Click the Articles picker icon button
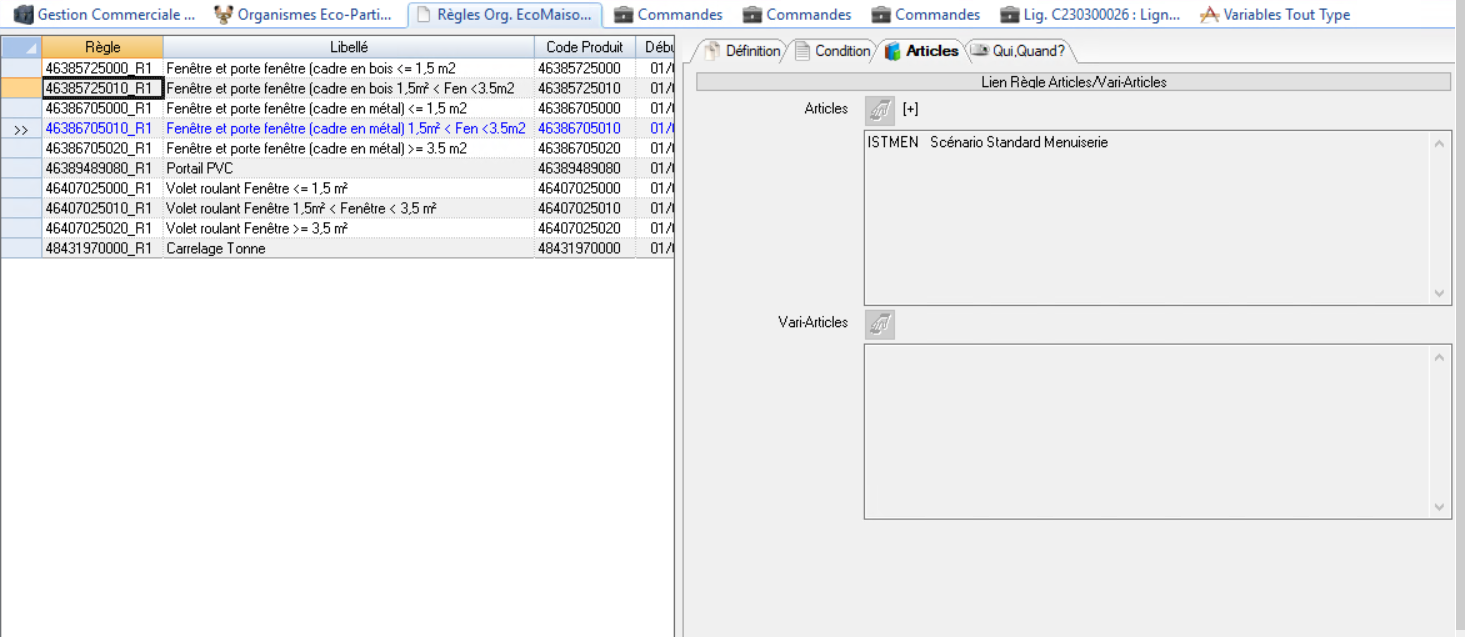 (x=879, y=109)
